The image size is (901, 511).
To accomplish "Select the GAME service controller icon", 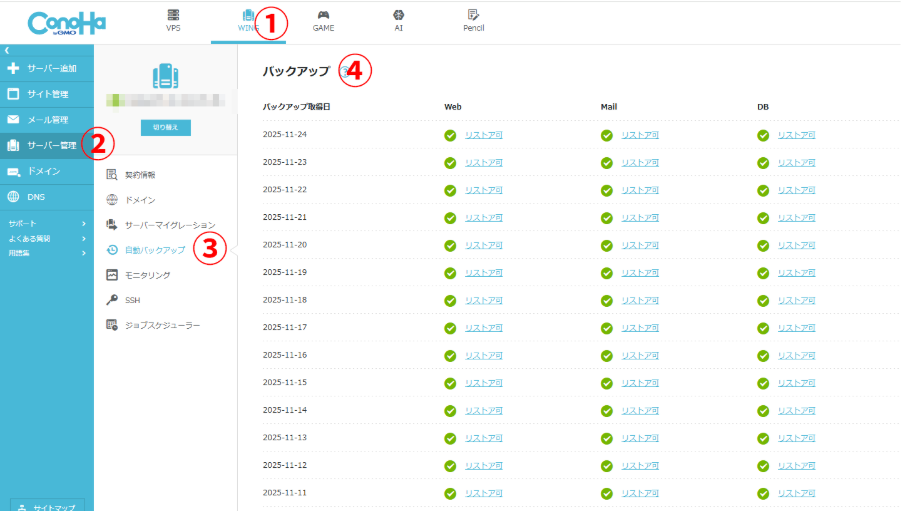I will [x=323, y=15].
